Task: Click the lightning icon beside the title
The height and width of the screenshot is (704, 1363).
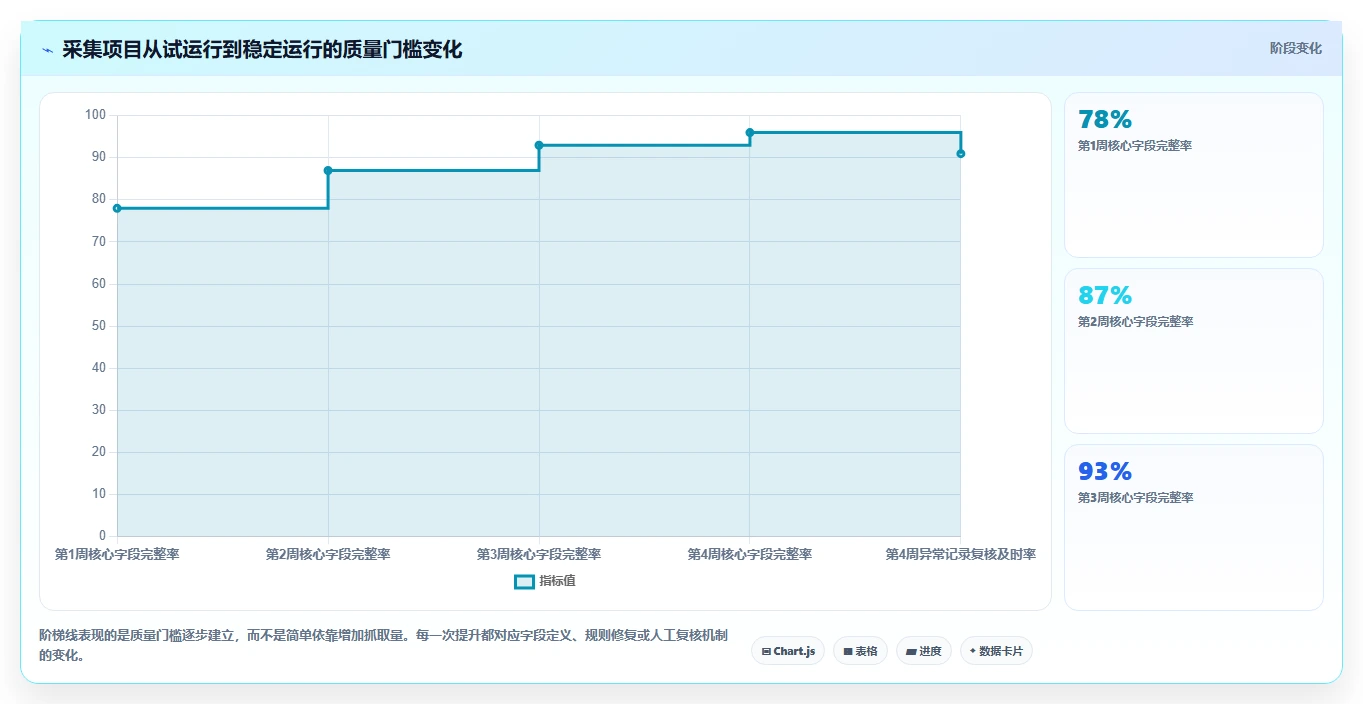Action: (x=47, y=50)
